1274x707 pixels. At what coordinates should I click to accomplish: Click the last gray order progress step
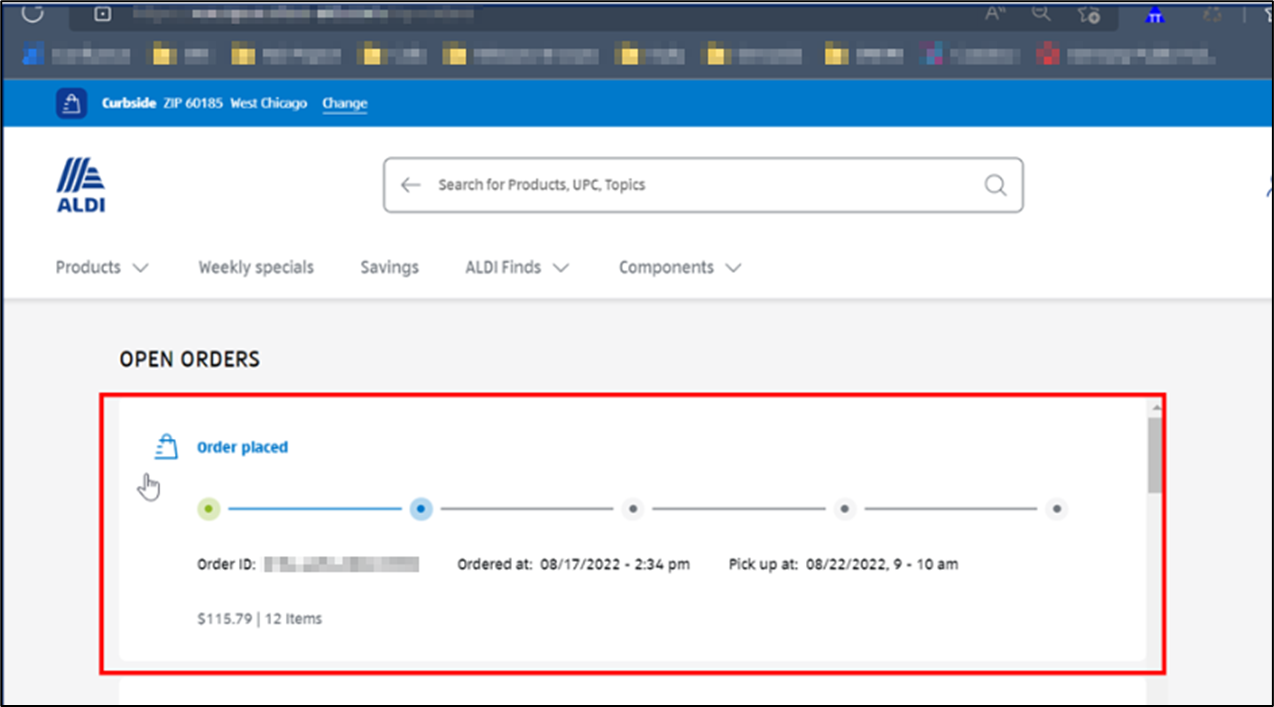pyautogui.click(x=1056, y=509)
